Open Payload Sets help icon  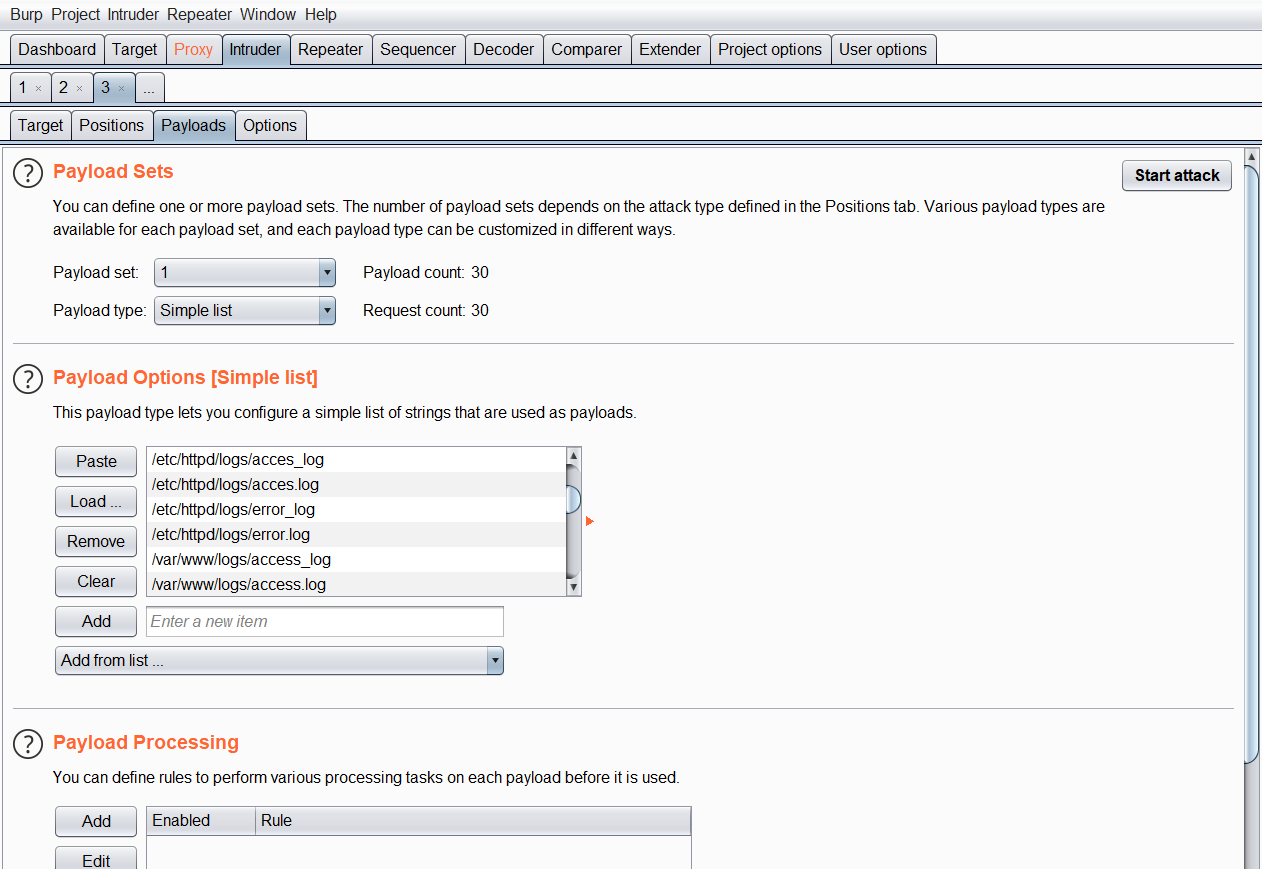tap(28, 173)
